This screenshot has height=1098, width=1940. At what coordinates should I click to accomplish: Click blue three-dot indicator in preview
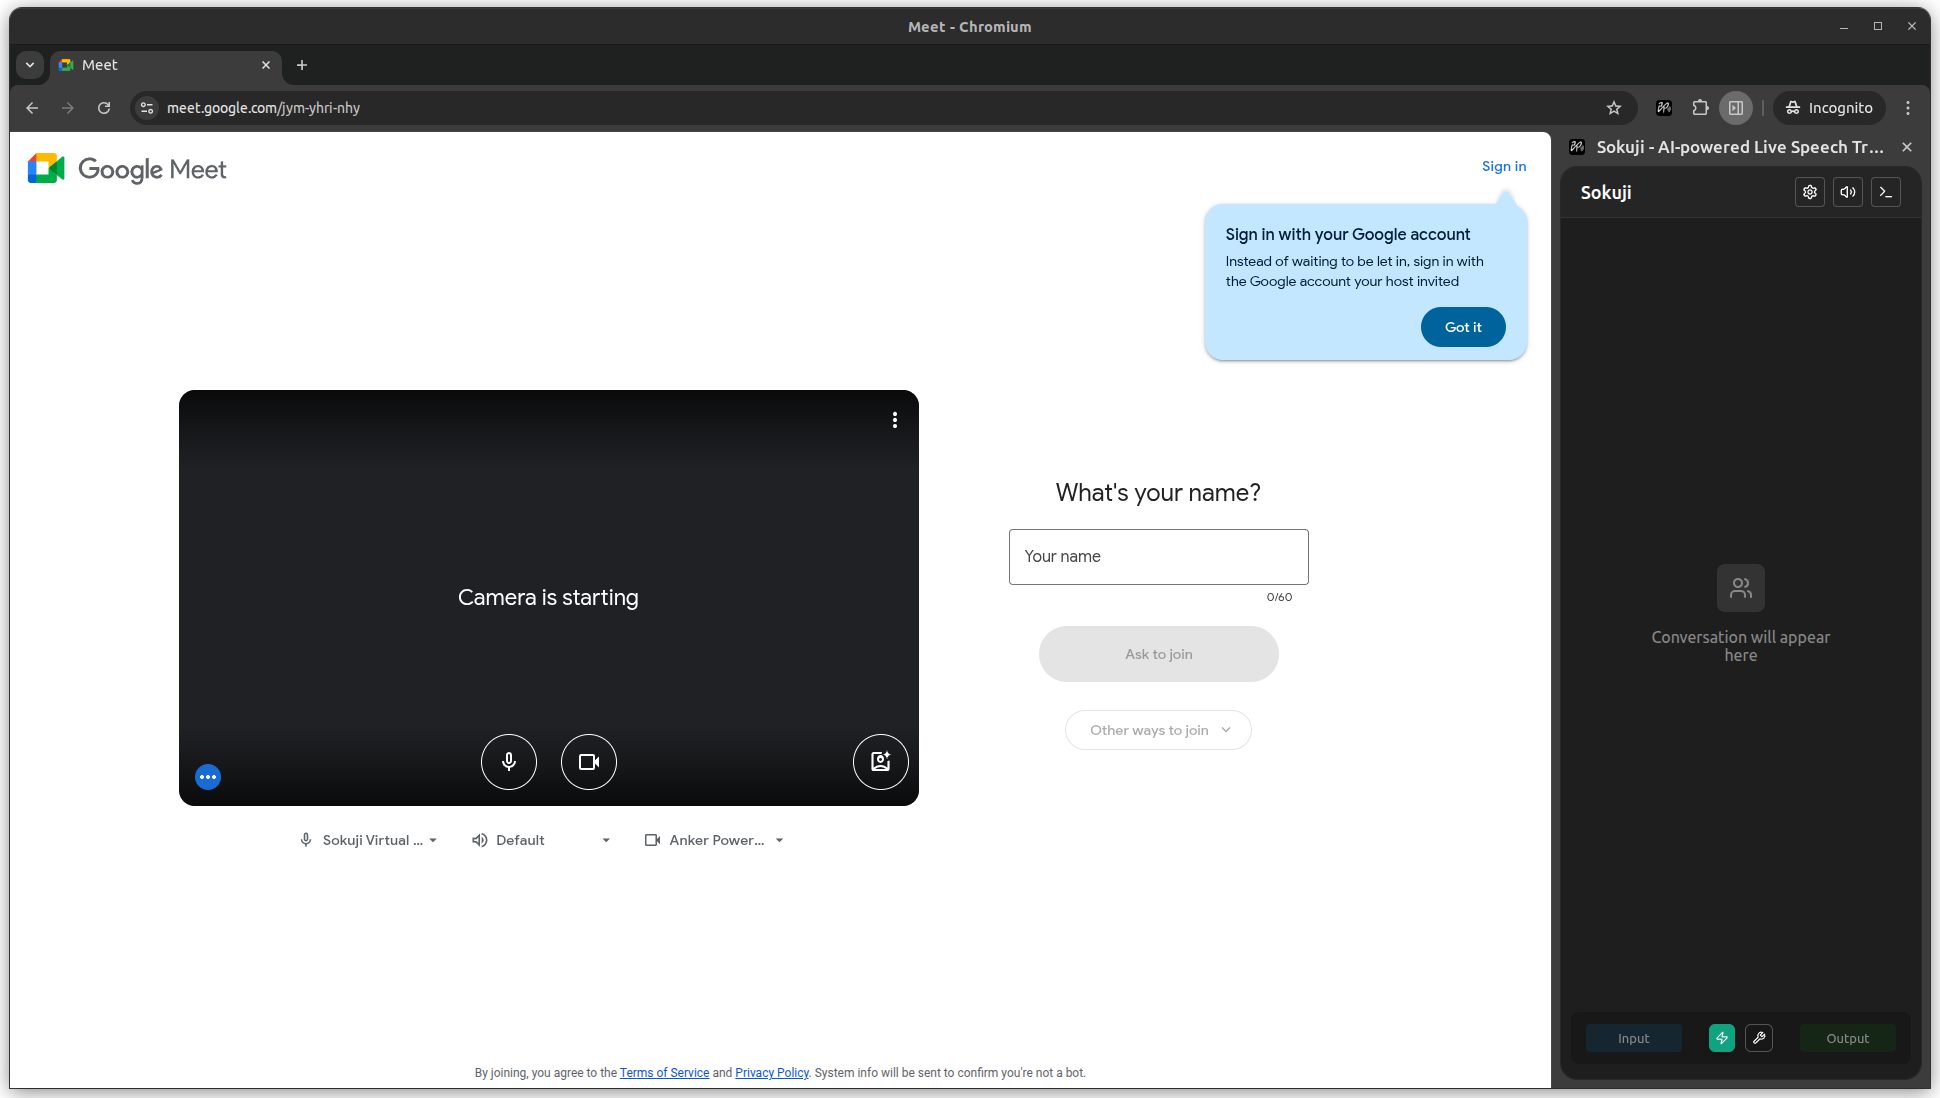click(208, 777)
